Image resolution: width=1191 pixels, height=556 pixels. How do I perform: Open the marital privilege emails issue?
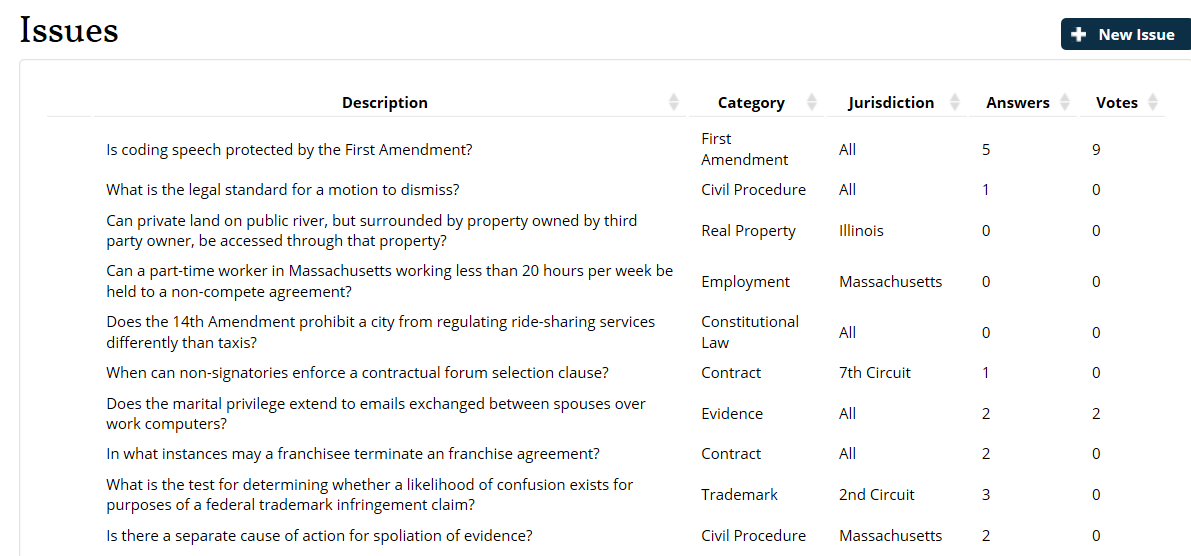pos(376,414)
